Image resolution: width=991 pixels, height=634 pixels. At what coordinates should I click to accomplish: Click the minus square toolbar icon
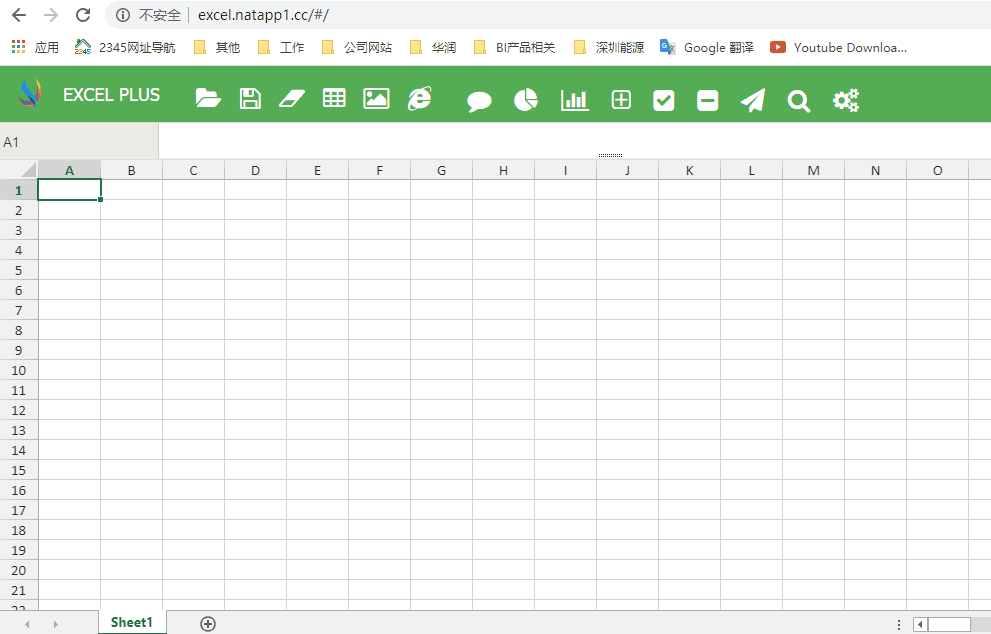707,101
